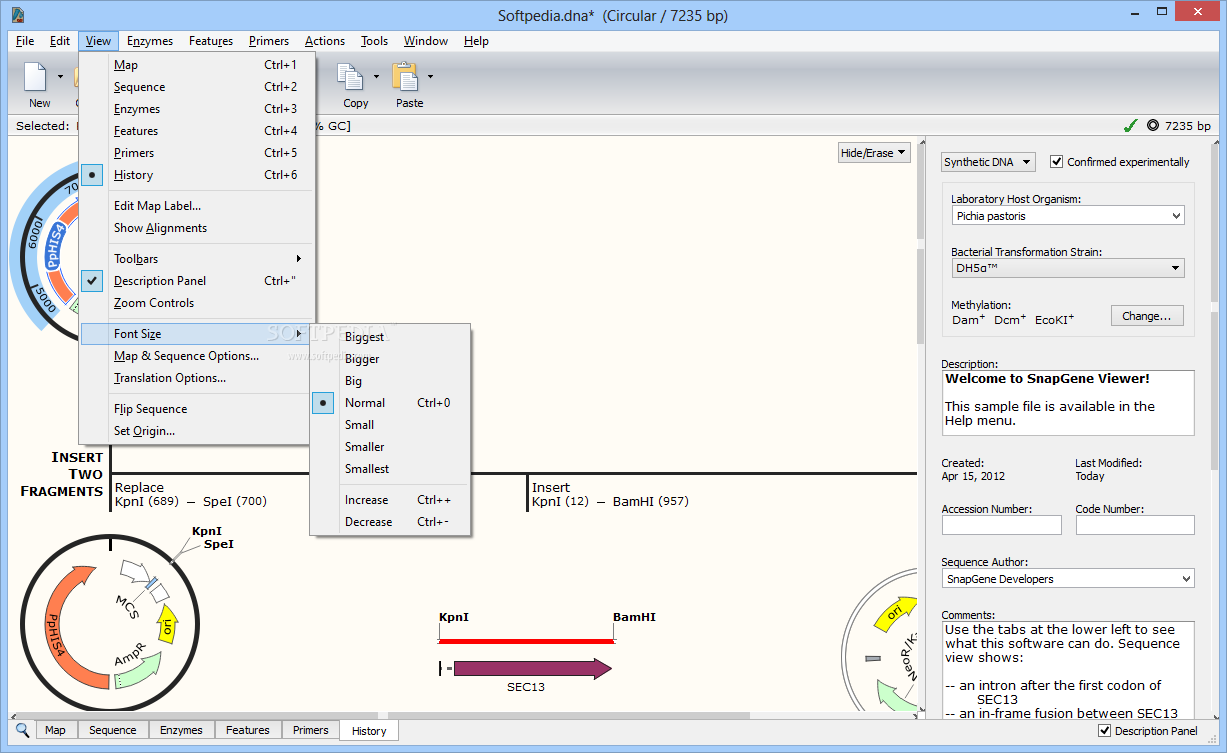Click the green checkmark status icon
Screen dimensions: 1227x753
click(1130, 126)
